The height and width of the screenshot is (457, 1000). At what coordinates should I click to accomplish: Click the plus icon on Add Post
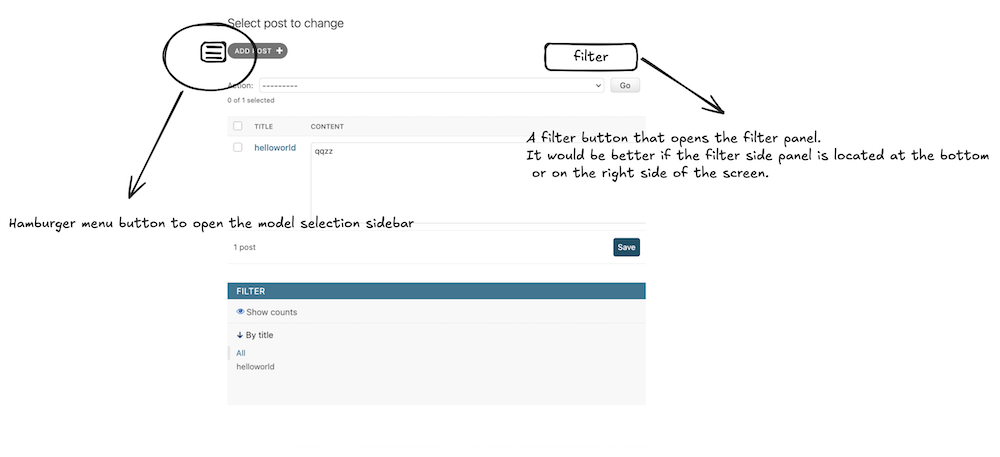pos(279,50)
